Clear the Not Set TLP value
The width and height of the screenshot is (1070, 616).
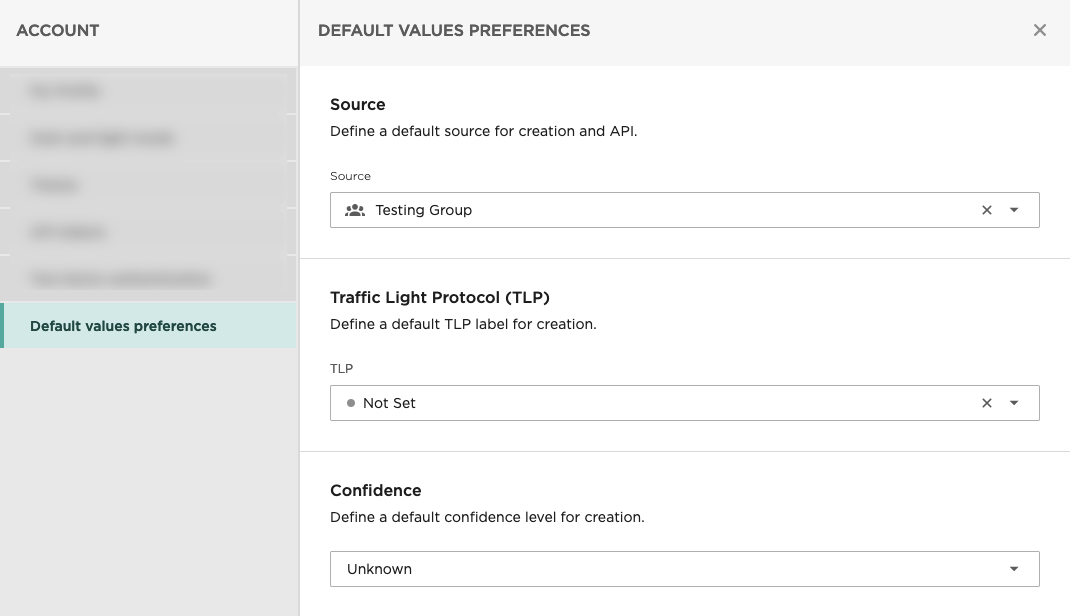pyautogui.click(x=986, y=403)
